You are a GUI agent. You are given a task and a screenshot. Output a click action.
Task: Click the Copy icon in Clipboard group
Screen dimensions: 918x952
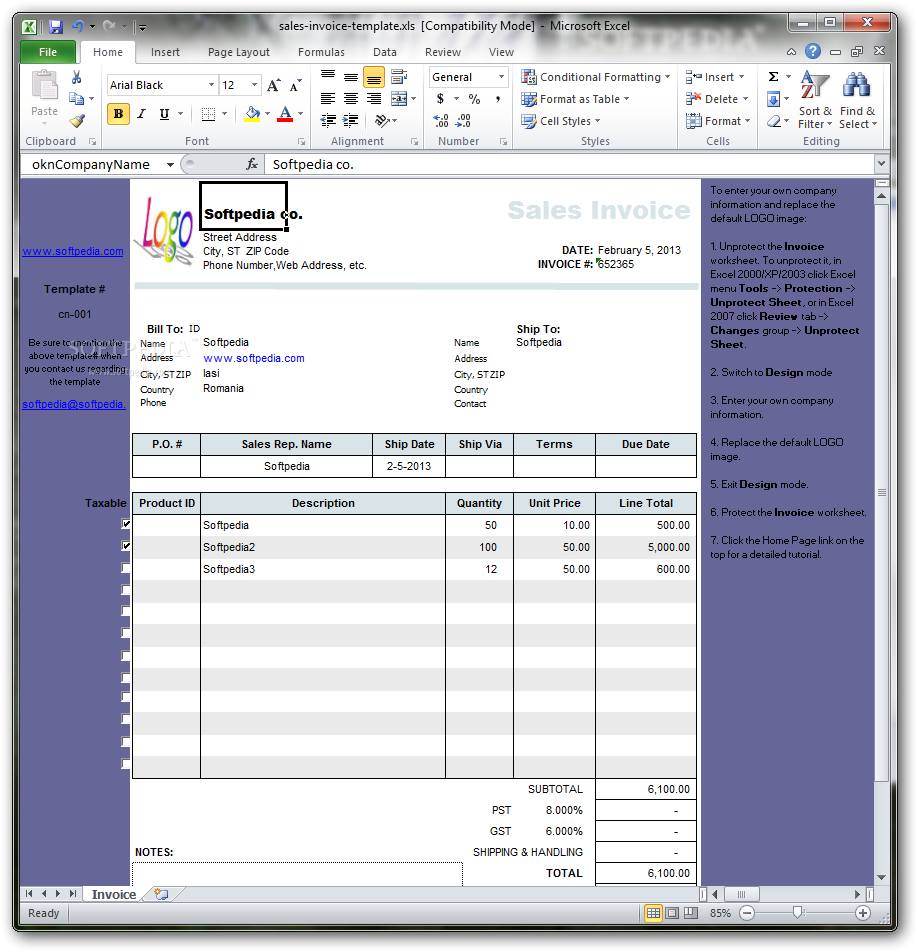click(x=76, y=98)
